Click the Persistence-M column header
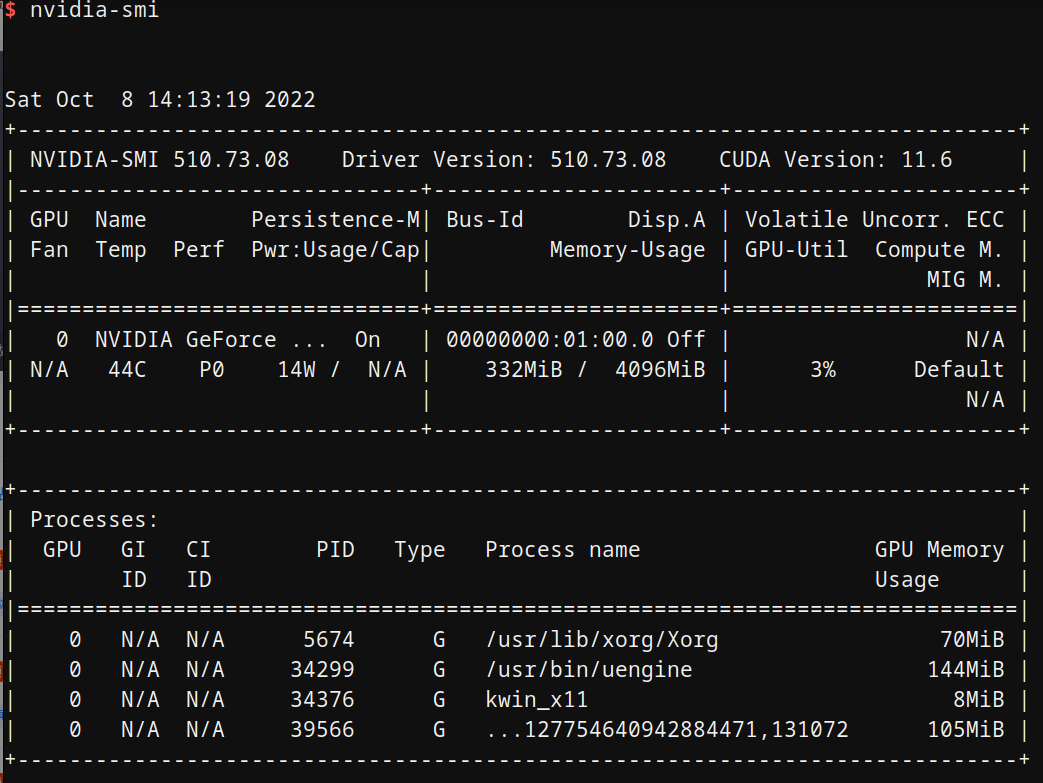Image resolution: width=1043 pixels, height=783 pixels. tap(335, 220)
